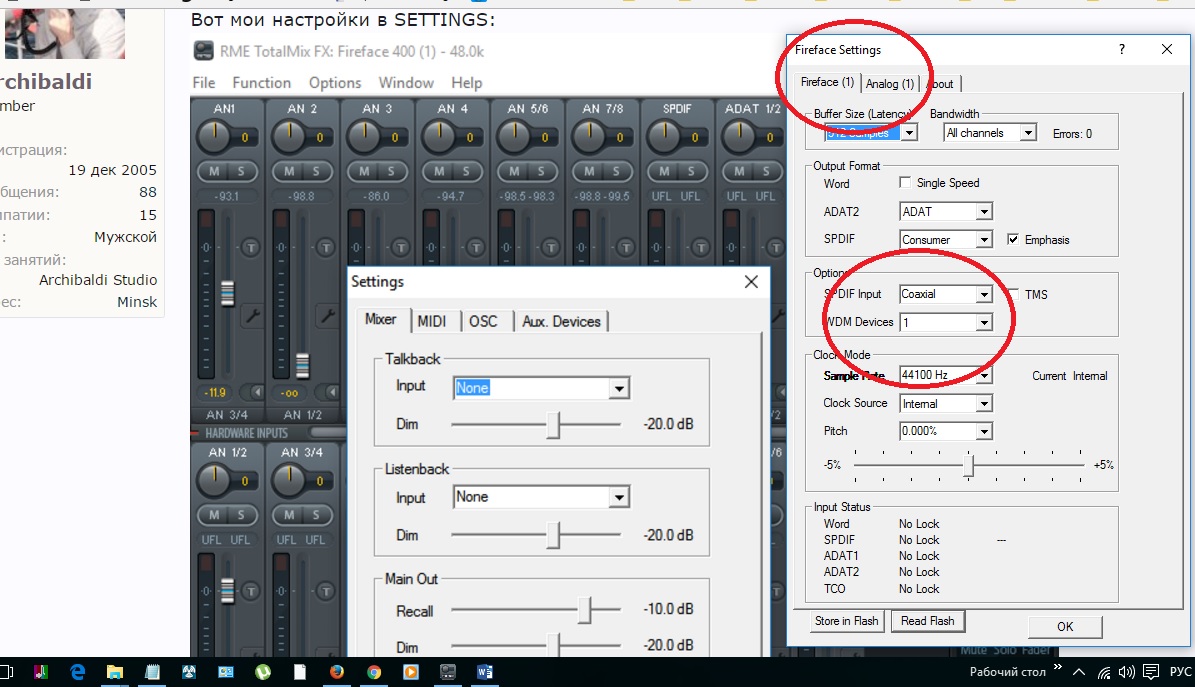Solo the AN 3 channel
Viewport: 1195px width, 687px height.
(x=391, y=172)
